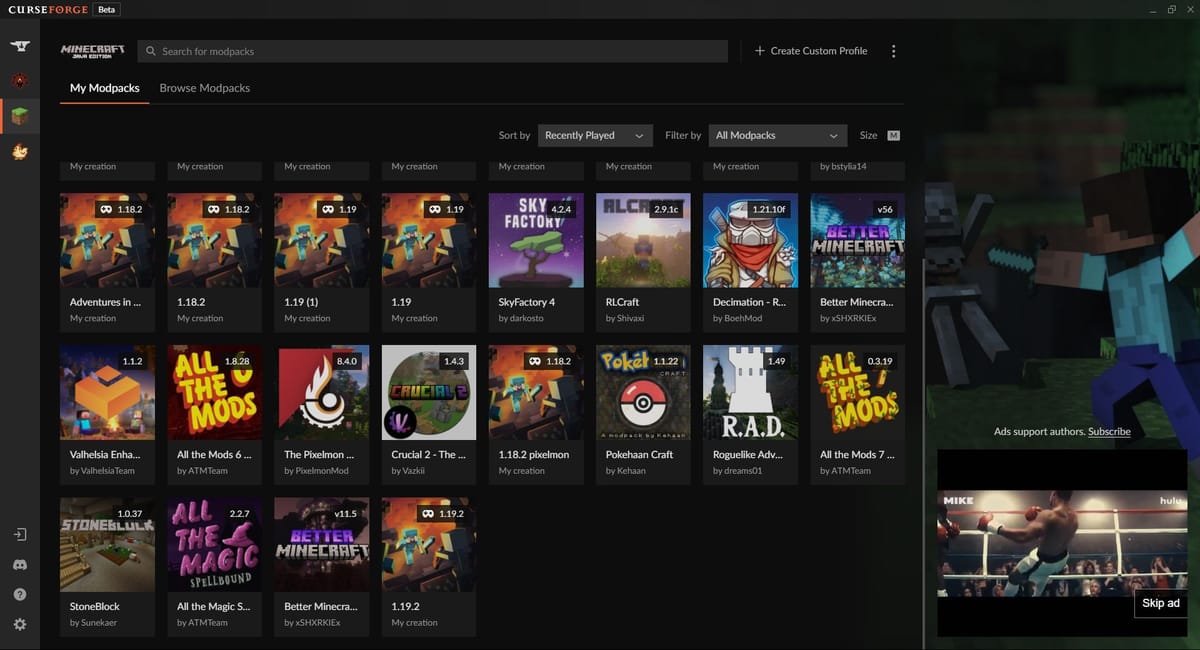Expand the Recently Played sort dropdown
The image size is (1200, 650).
click(595, 135)
